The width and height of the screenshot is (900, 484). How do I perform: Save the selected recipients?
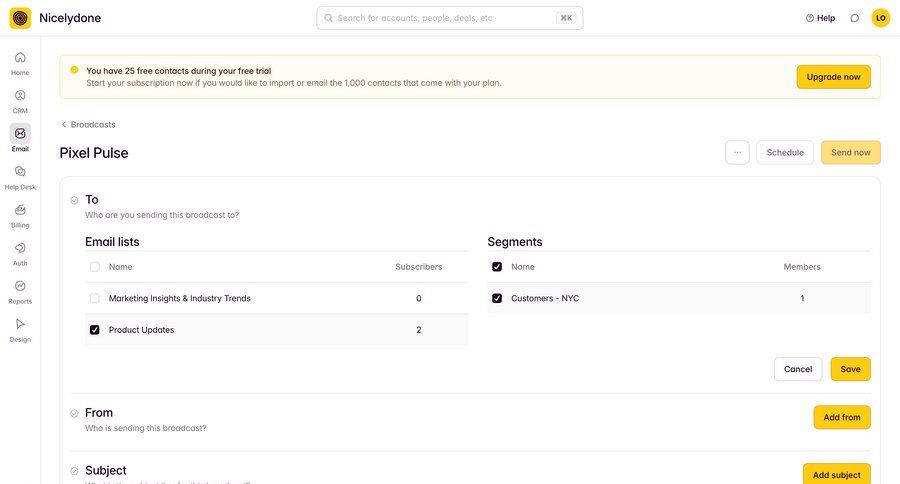850,369
